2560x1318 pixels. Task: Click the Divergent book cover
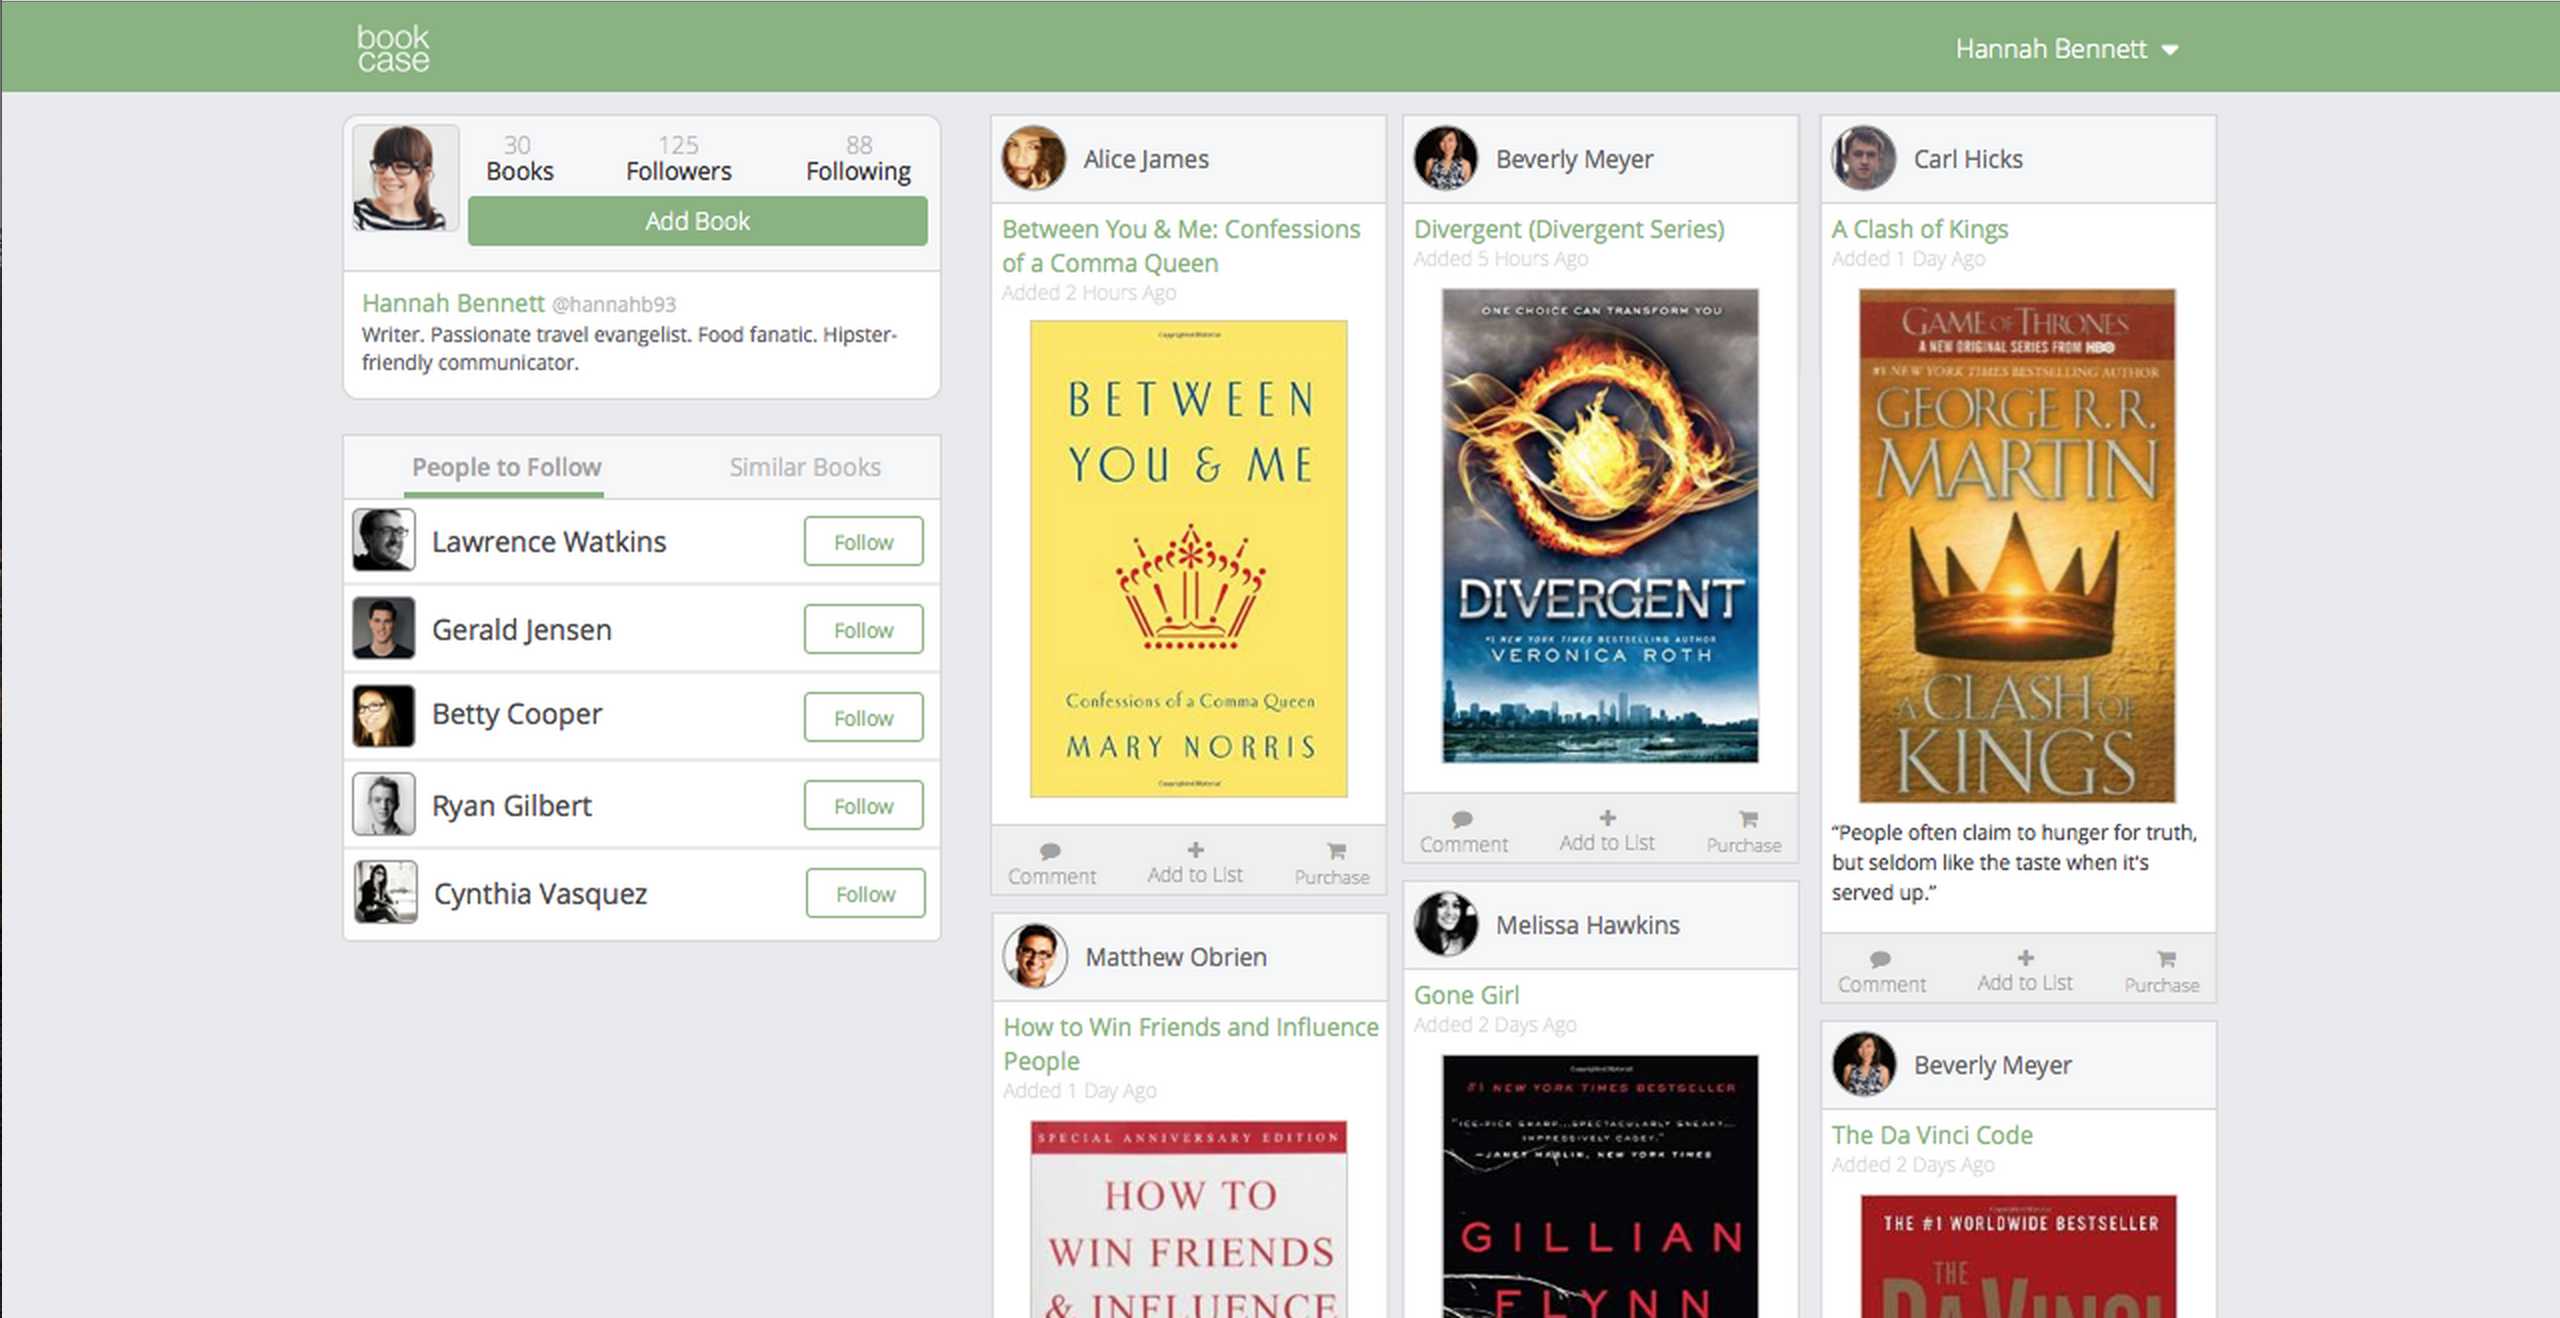tap(1600, 526)
